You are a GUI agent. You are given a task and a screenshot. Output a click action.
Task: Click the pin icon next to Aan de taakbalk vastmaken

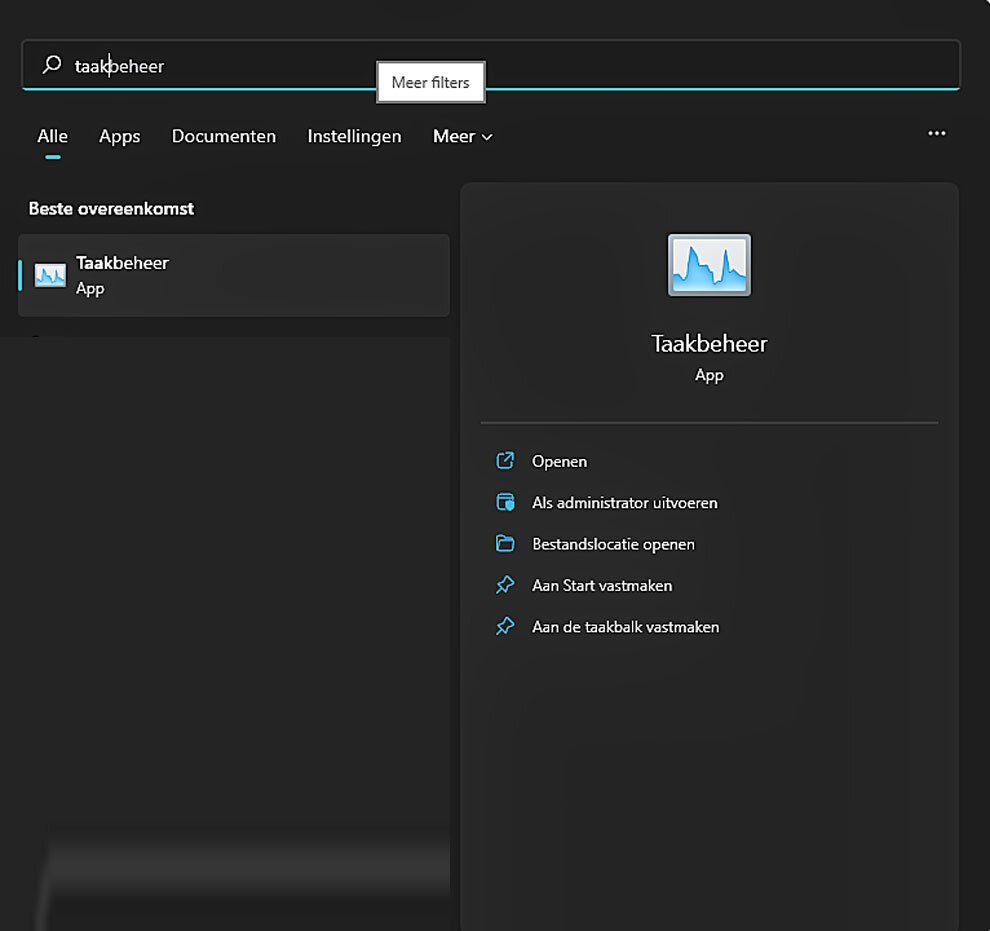pos(505,627)
